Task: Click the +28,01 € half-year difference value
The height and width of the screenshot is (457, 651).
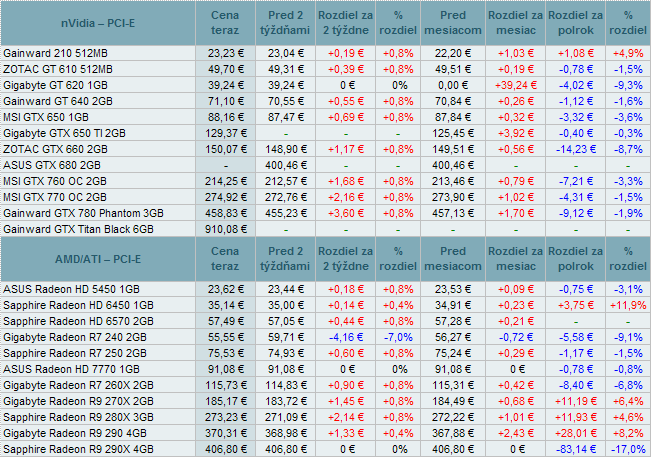Action: pyautogui.click(x=576, y=433)
